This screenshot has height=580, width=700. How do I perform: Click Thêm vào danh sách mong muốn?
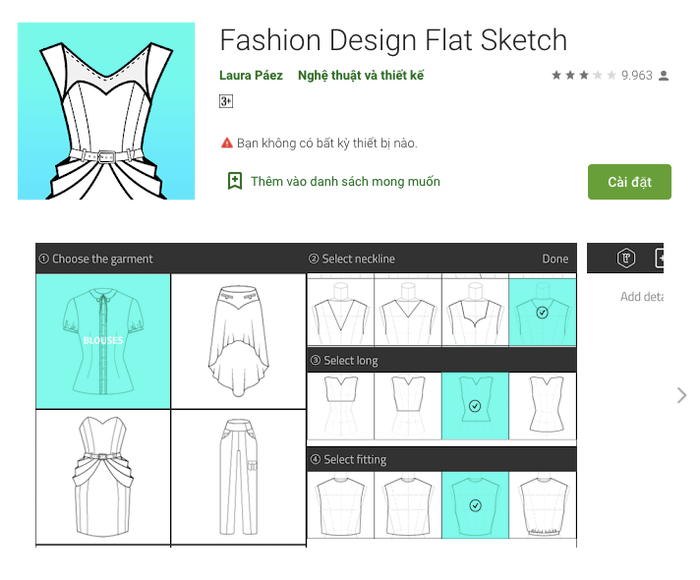pos(345,181)
